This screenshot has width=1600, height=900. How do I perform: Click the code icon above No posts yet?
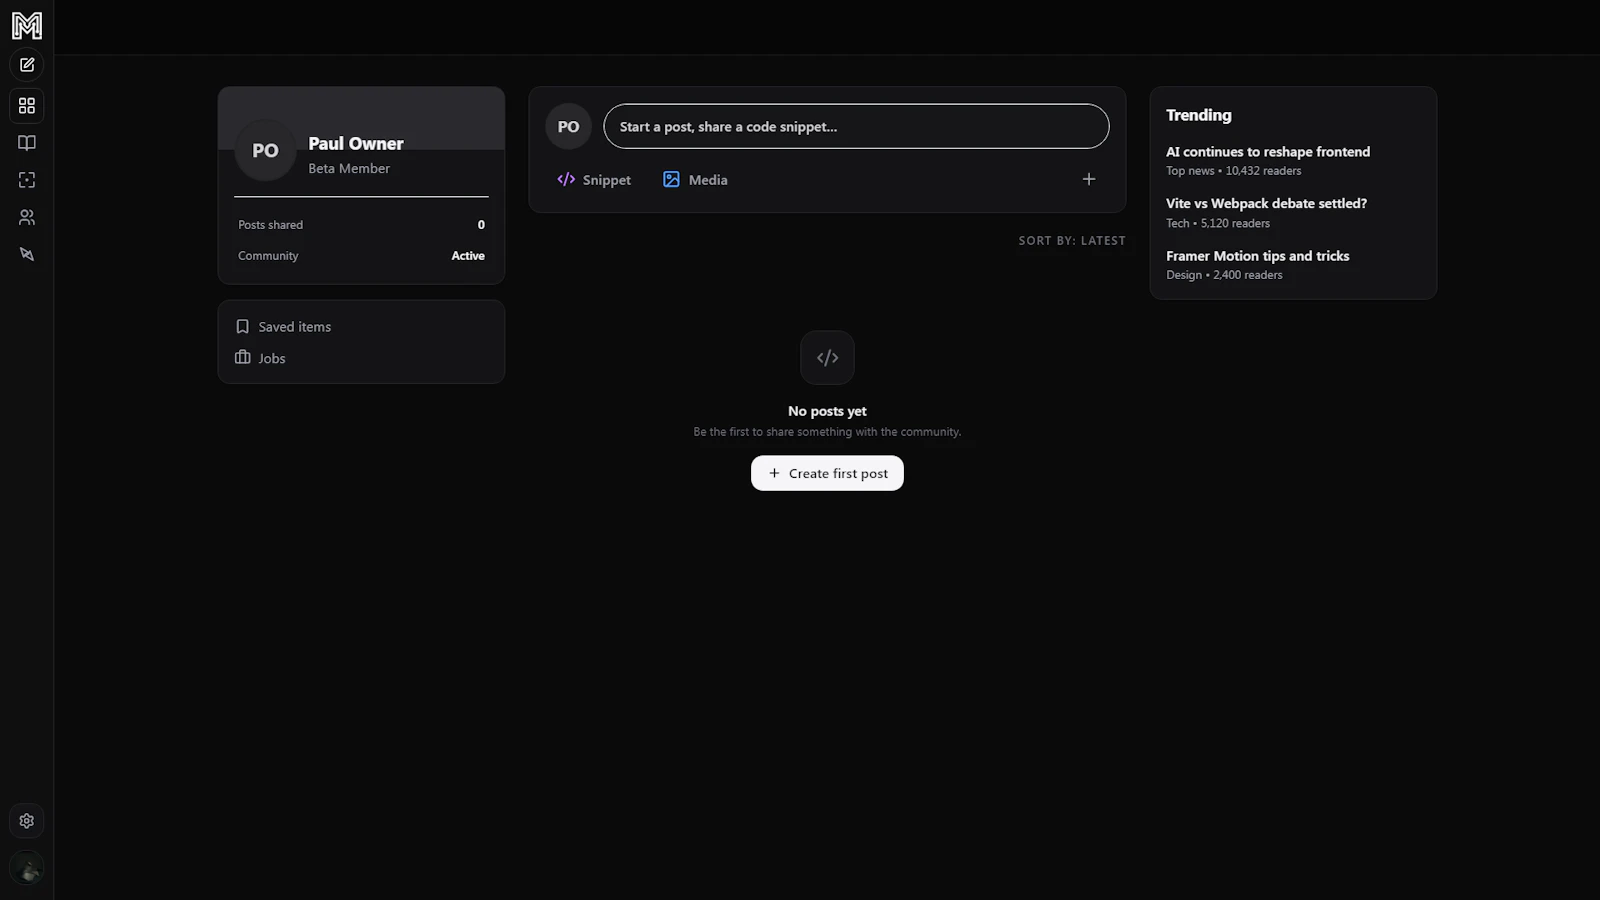827,358
